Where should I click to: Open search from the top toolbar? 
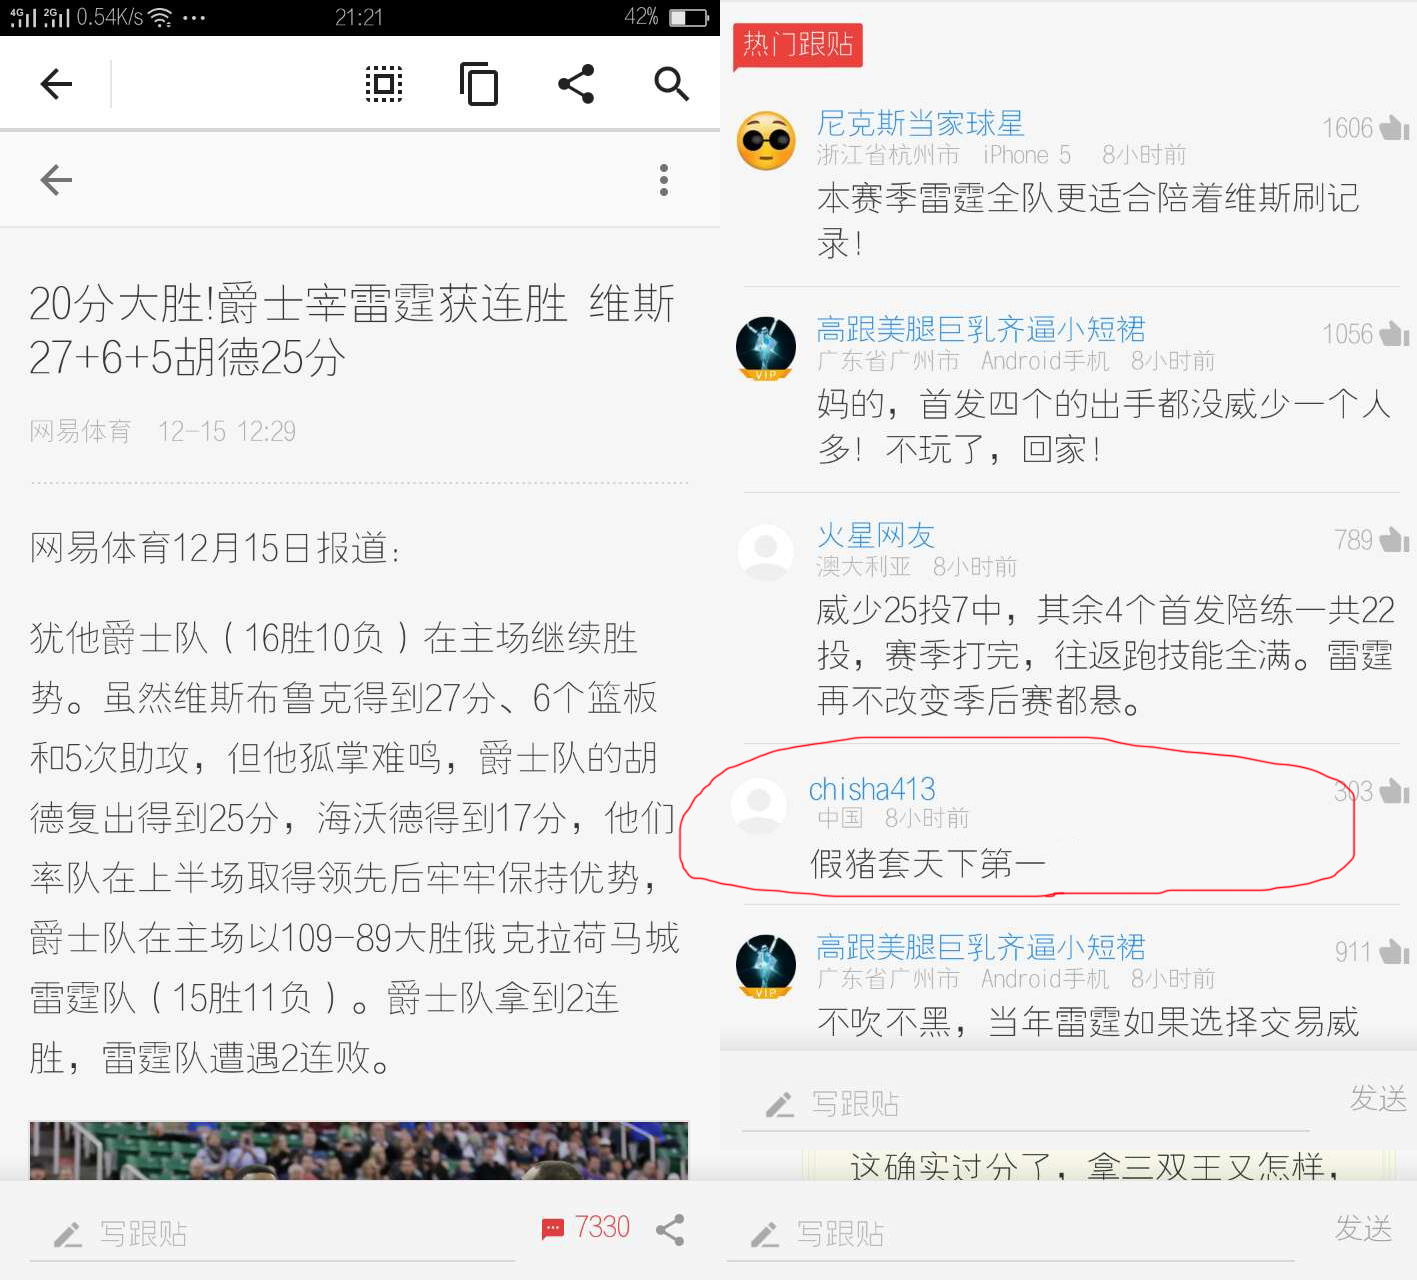coord(671,84)
